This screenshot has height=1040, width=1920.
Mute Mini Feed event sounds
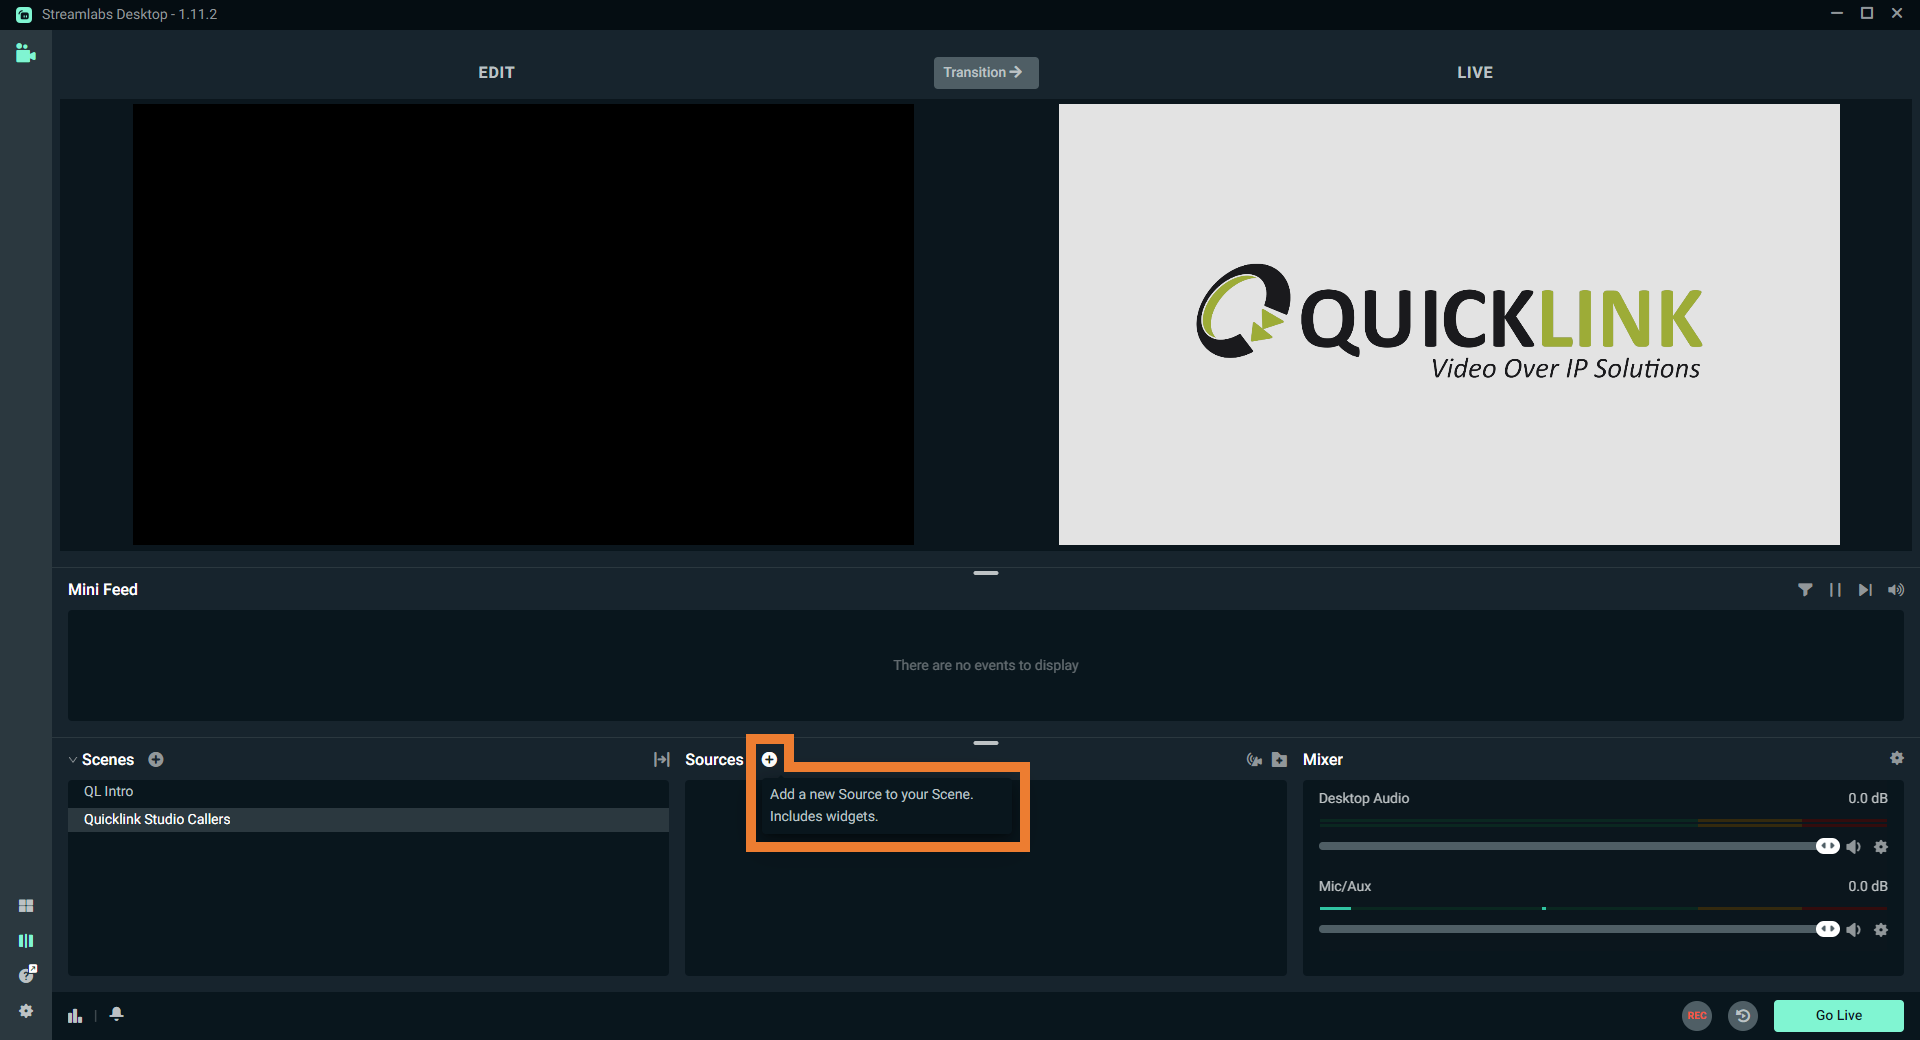pyautogui.click(x=1896, y=590)
